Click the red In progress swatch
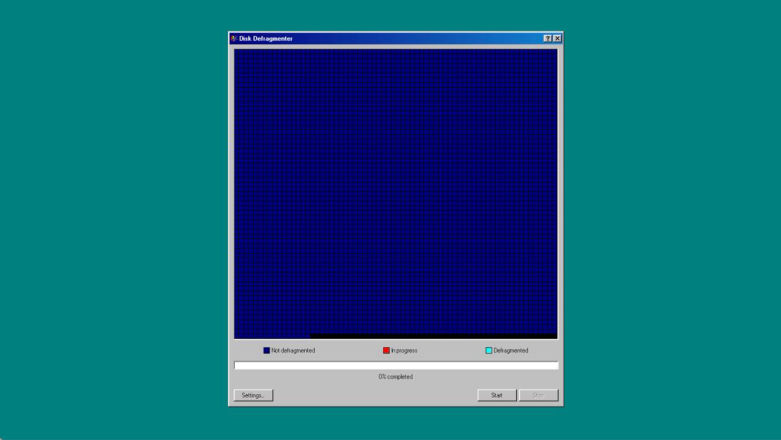781x440 pixels. click(x=386, y=351)
